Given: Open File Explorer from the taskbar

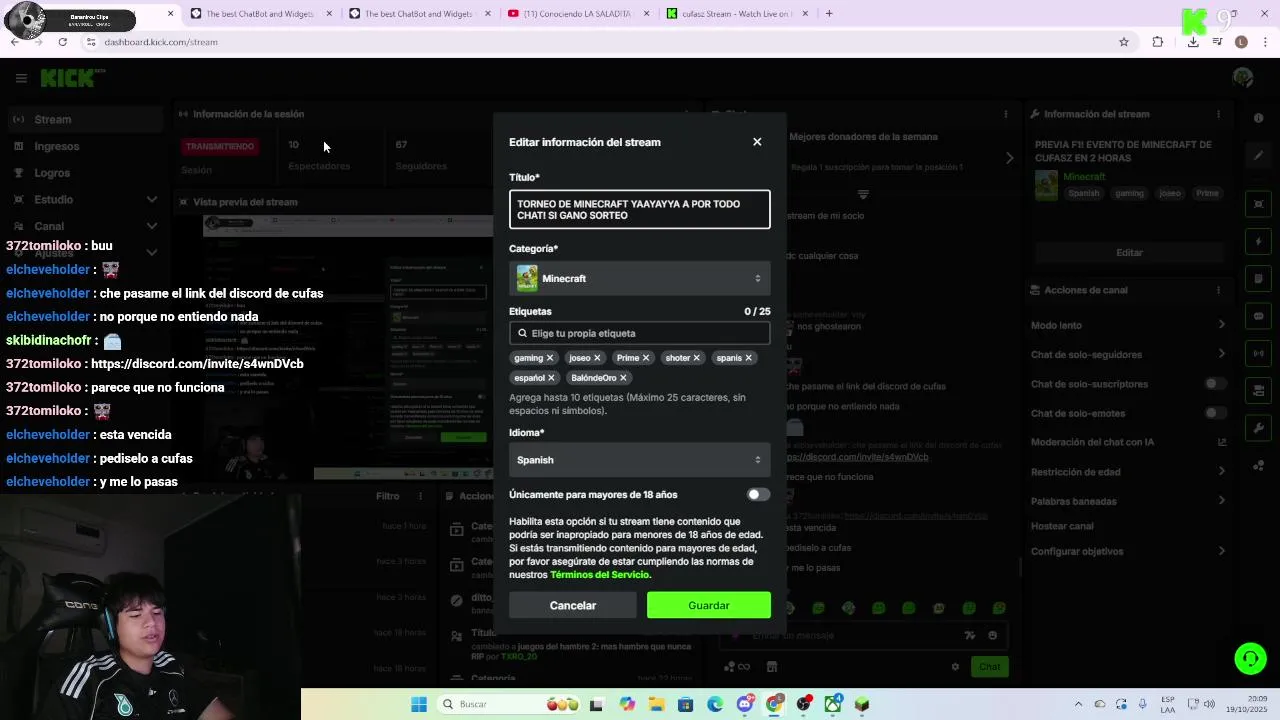Looking at the screenshot, I should click(x=656, y=704).
